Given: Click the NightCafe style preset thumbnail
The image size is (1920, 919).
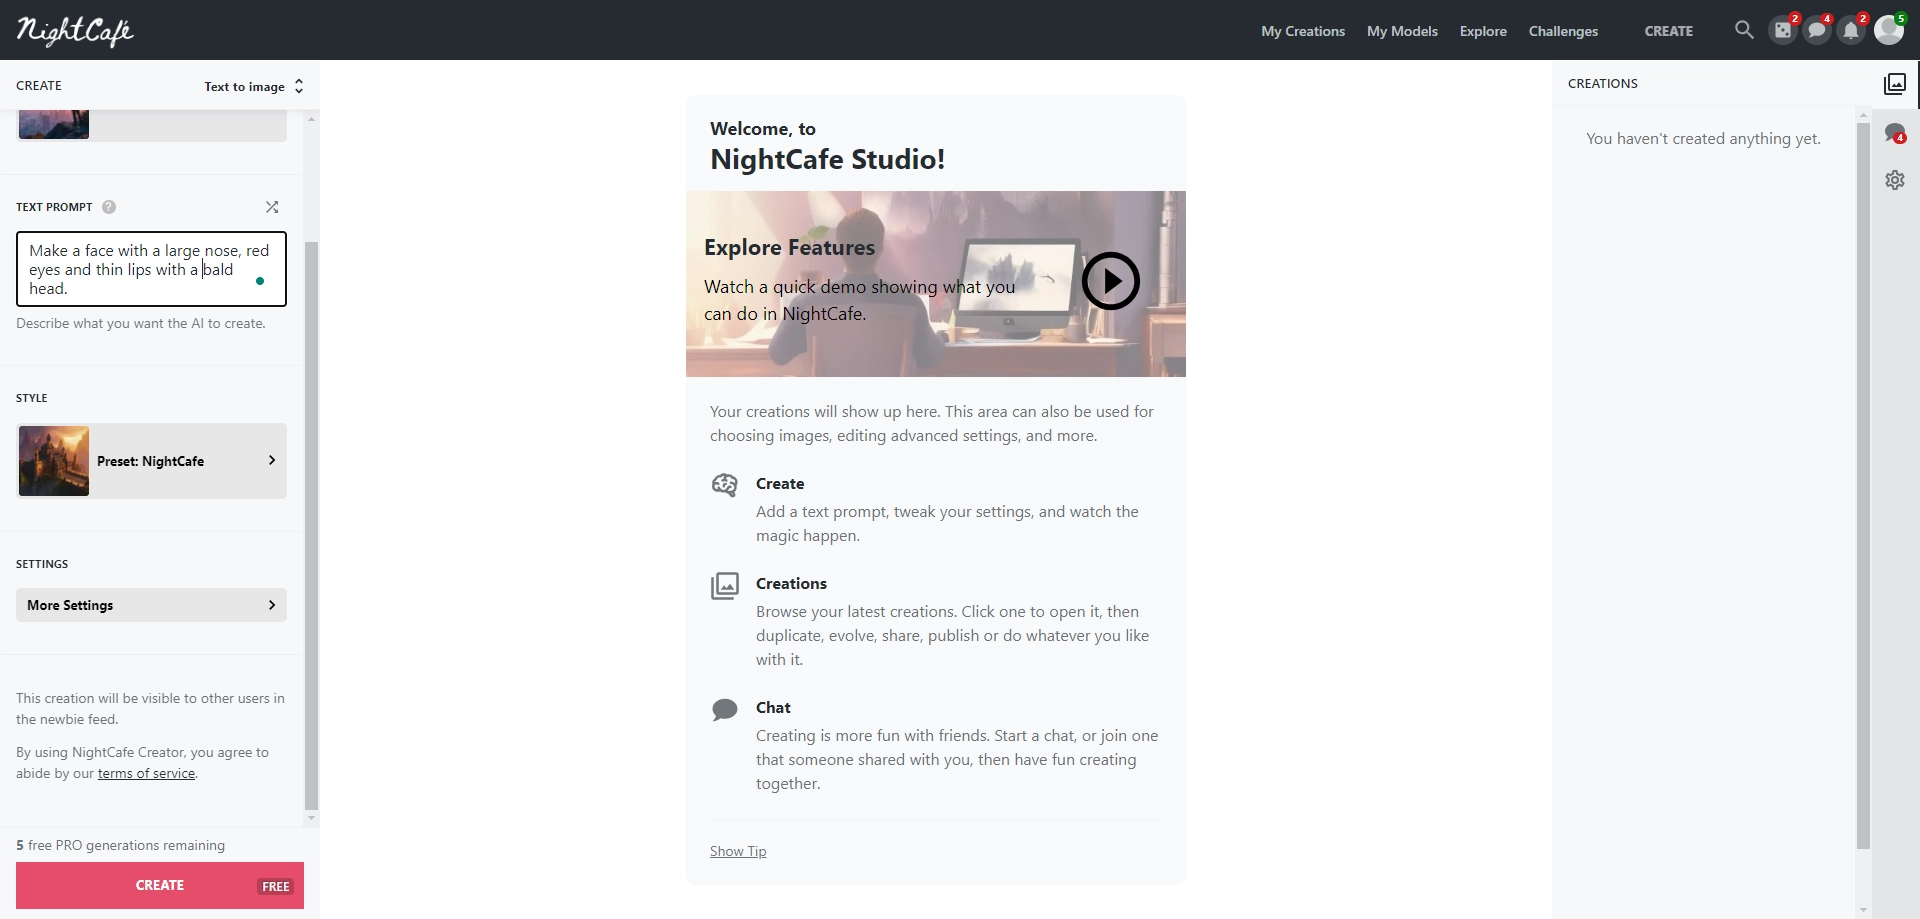Looking at the screenshot, I should tap(54, 461).
